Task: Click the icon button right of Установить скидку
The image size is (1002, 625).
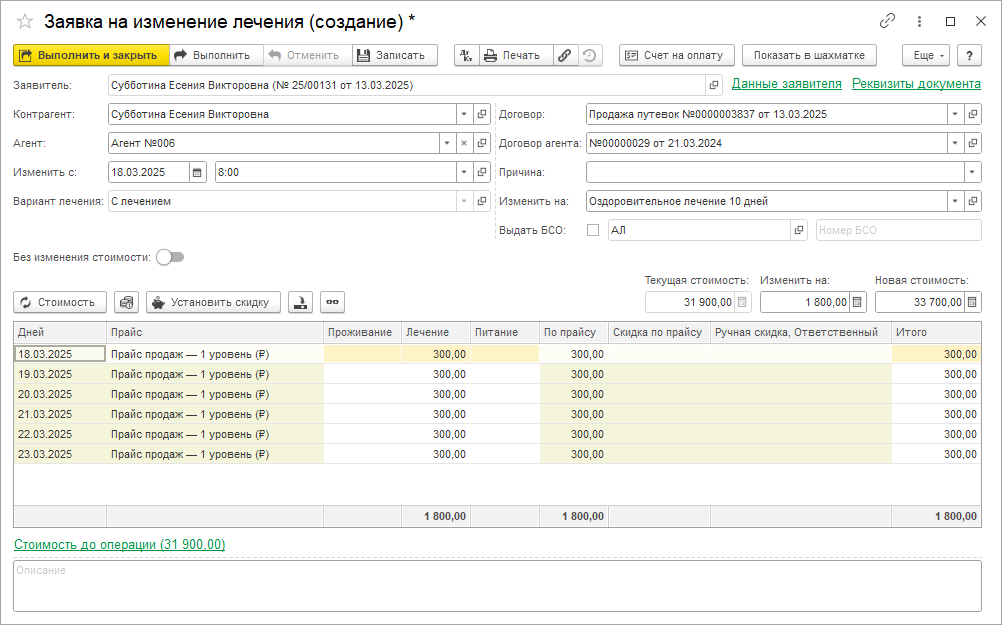Action: coord(300,302)
